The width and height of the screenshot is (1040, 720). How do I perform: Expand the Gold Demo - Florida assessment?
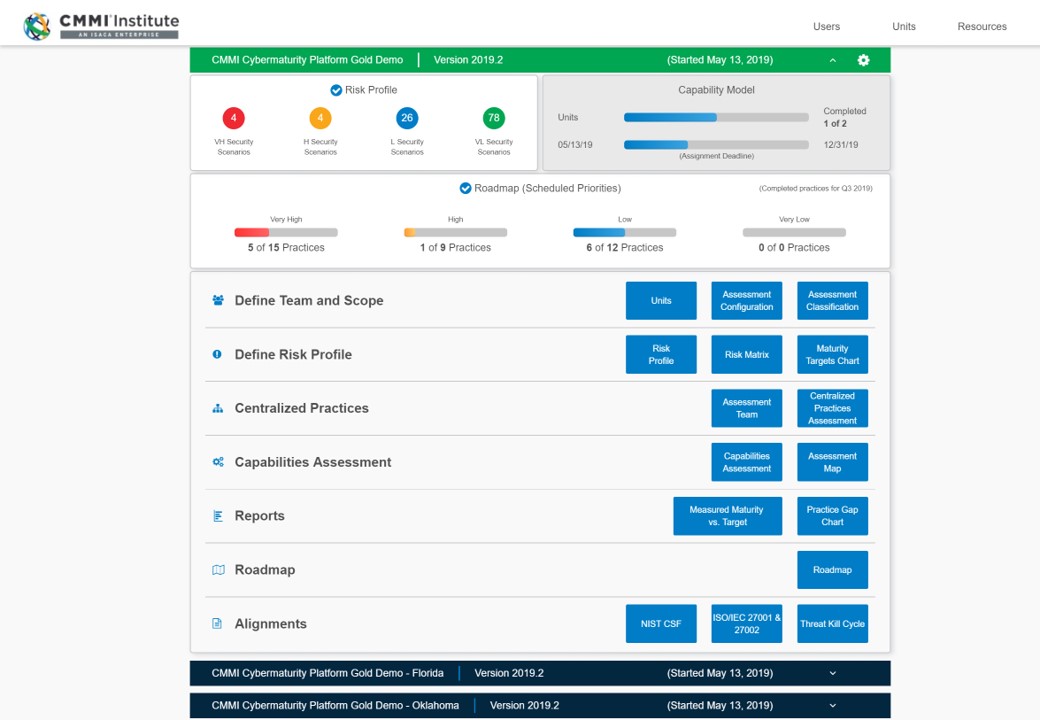832,673
